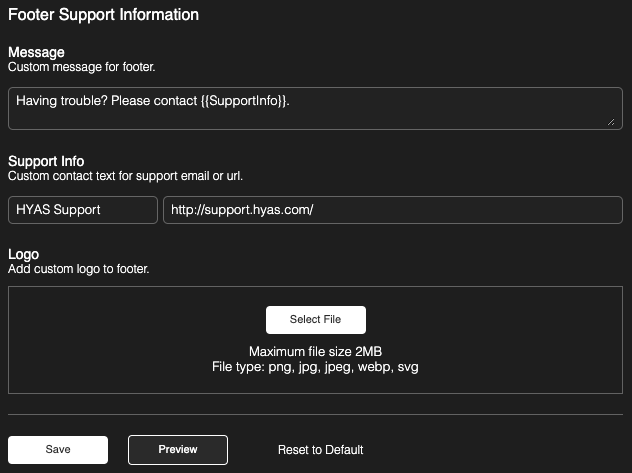Focus the HYAS Support name field
This screenshot has height=473, width=632.
pyautogui.click(x=83, y=210)
